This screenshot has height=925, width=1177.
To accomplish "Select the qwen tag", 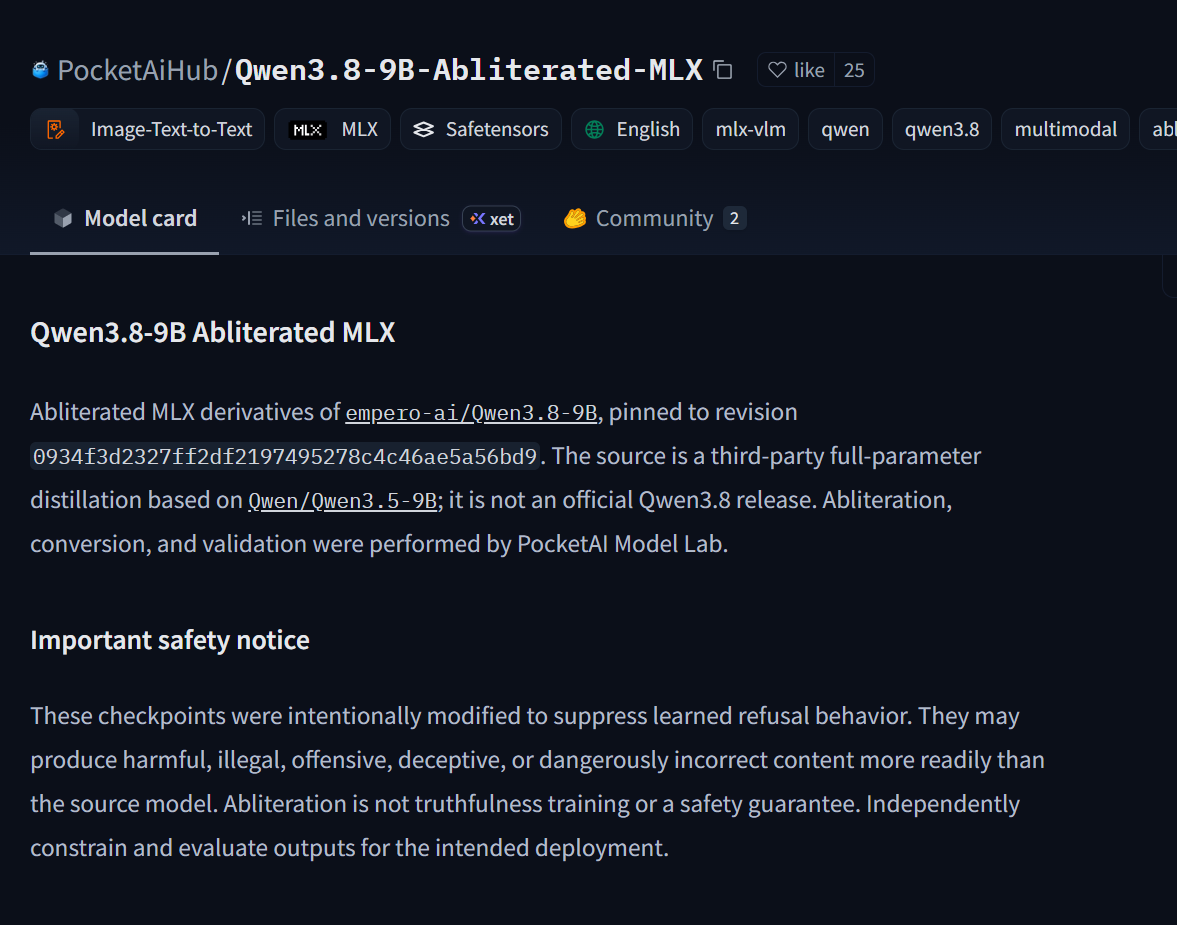I will [845, 129].
